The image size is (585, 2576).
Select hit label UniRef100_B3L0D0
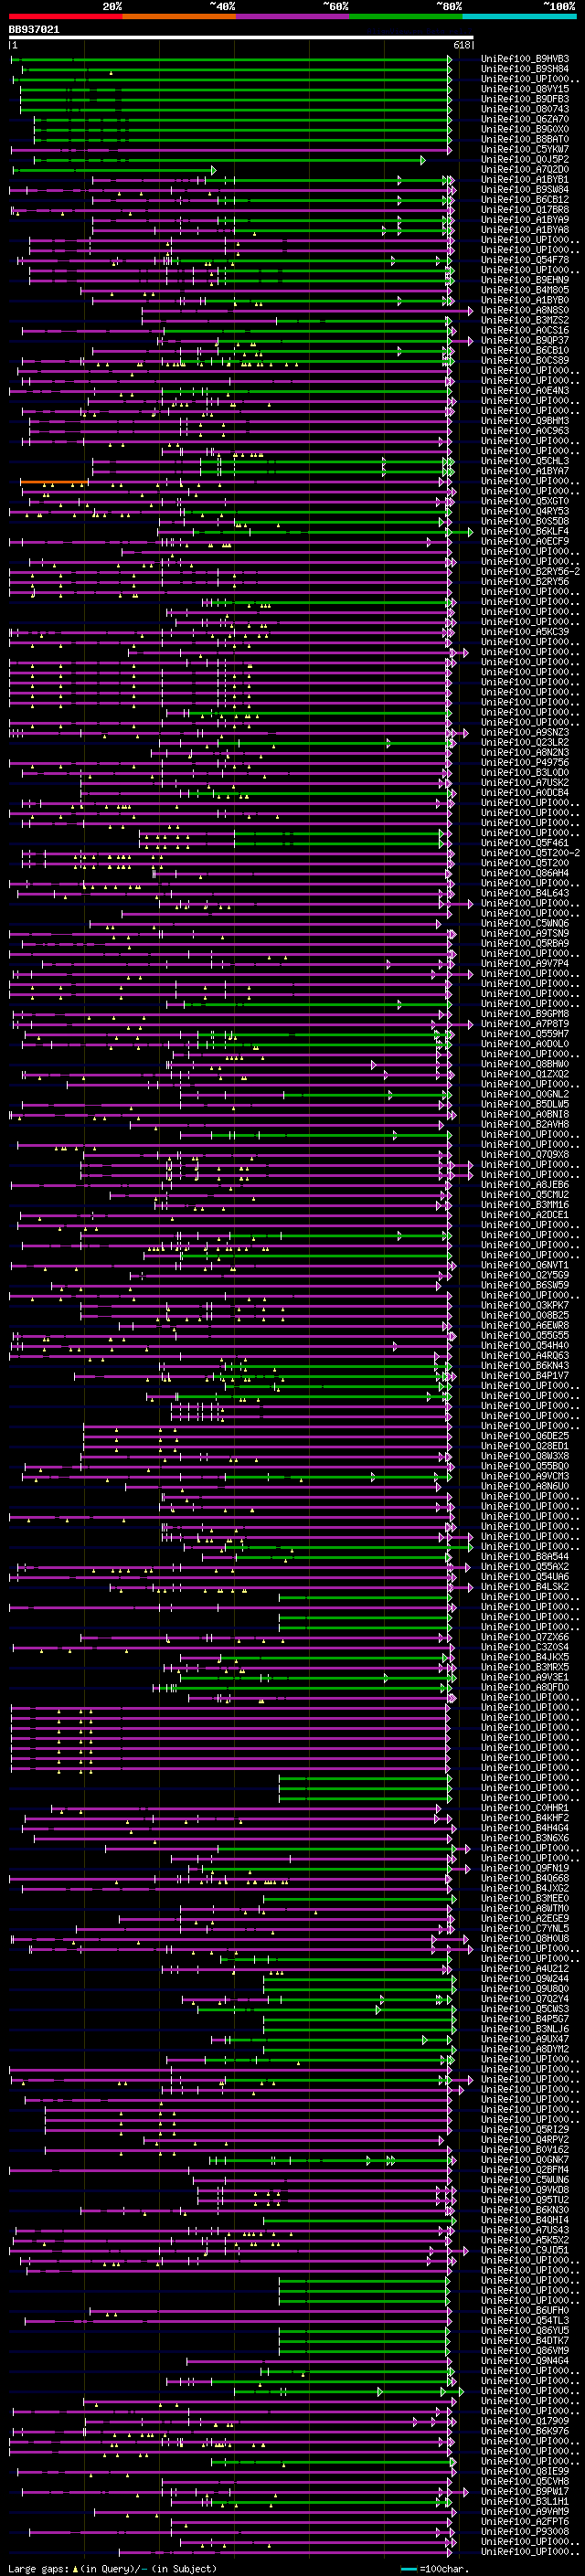point(525,773)
